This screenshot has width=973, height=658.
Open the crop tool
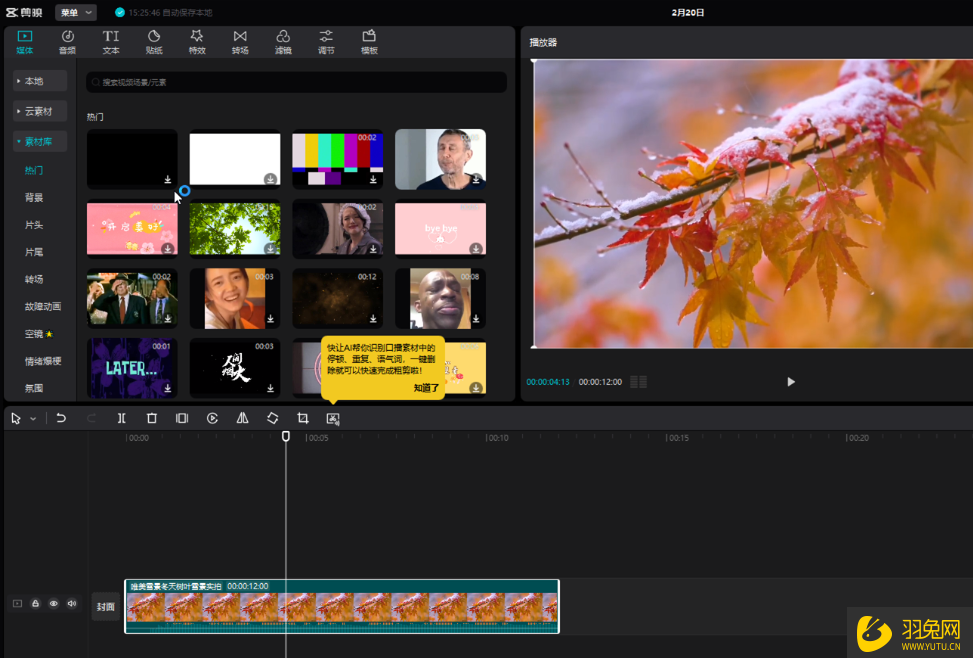click(x=303, y=418)
